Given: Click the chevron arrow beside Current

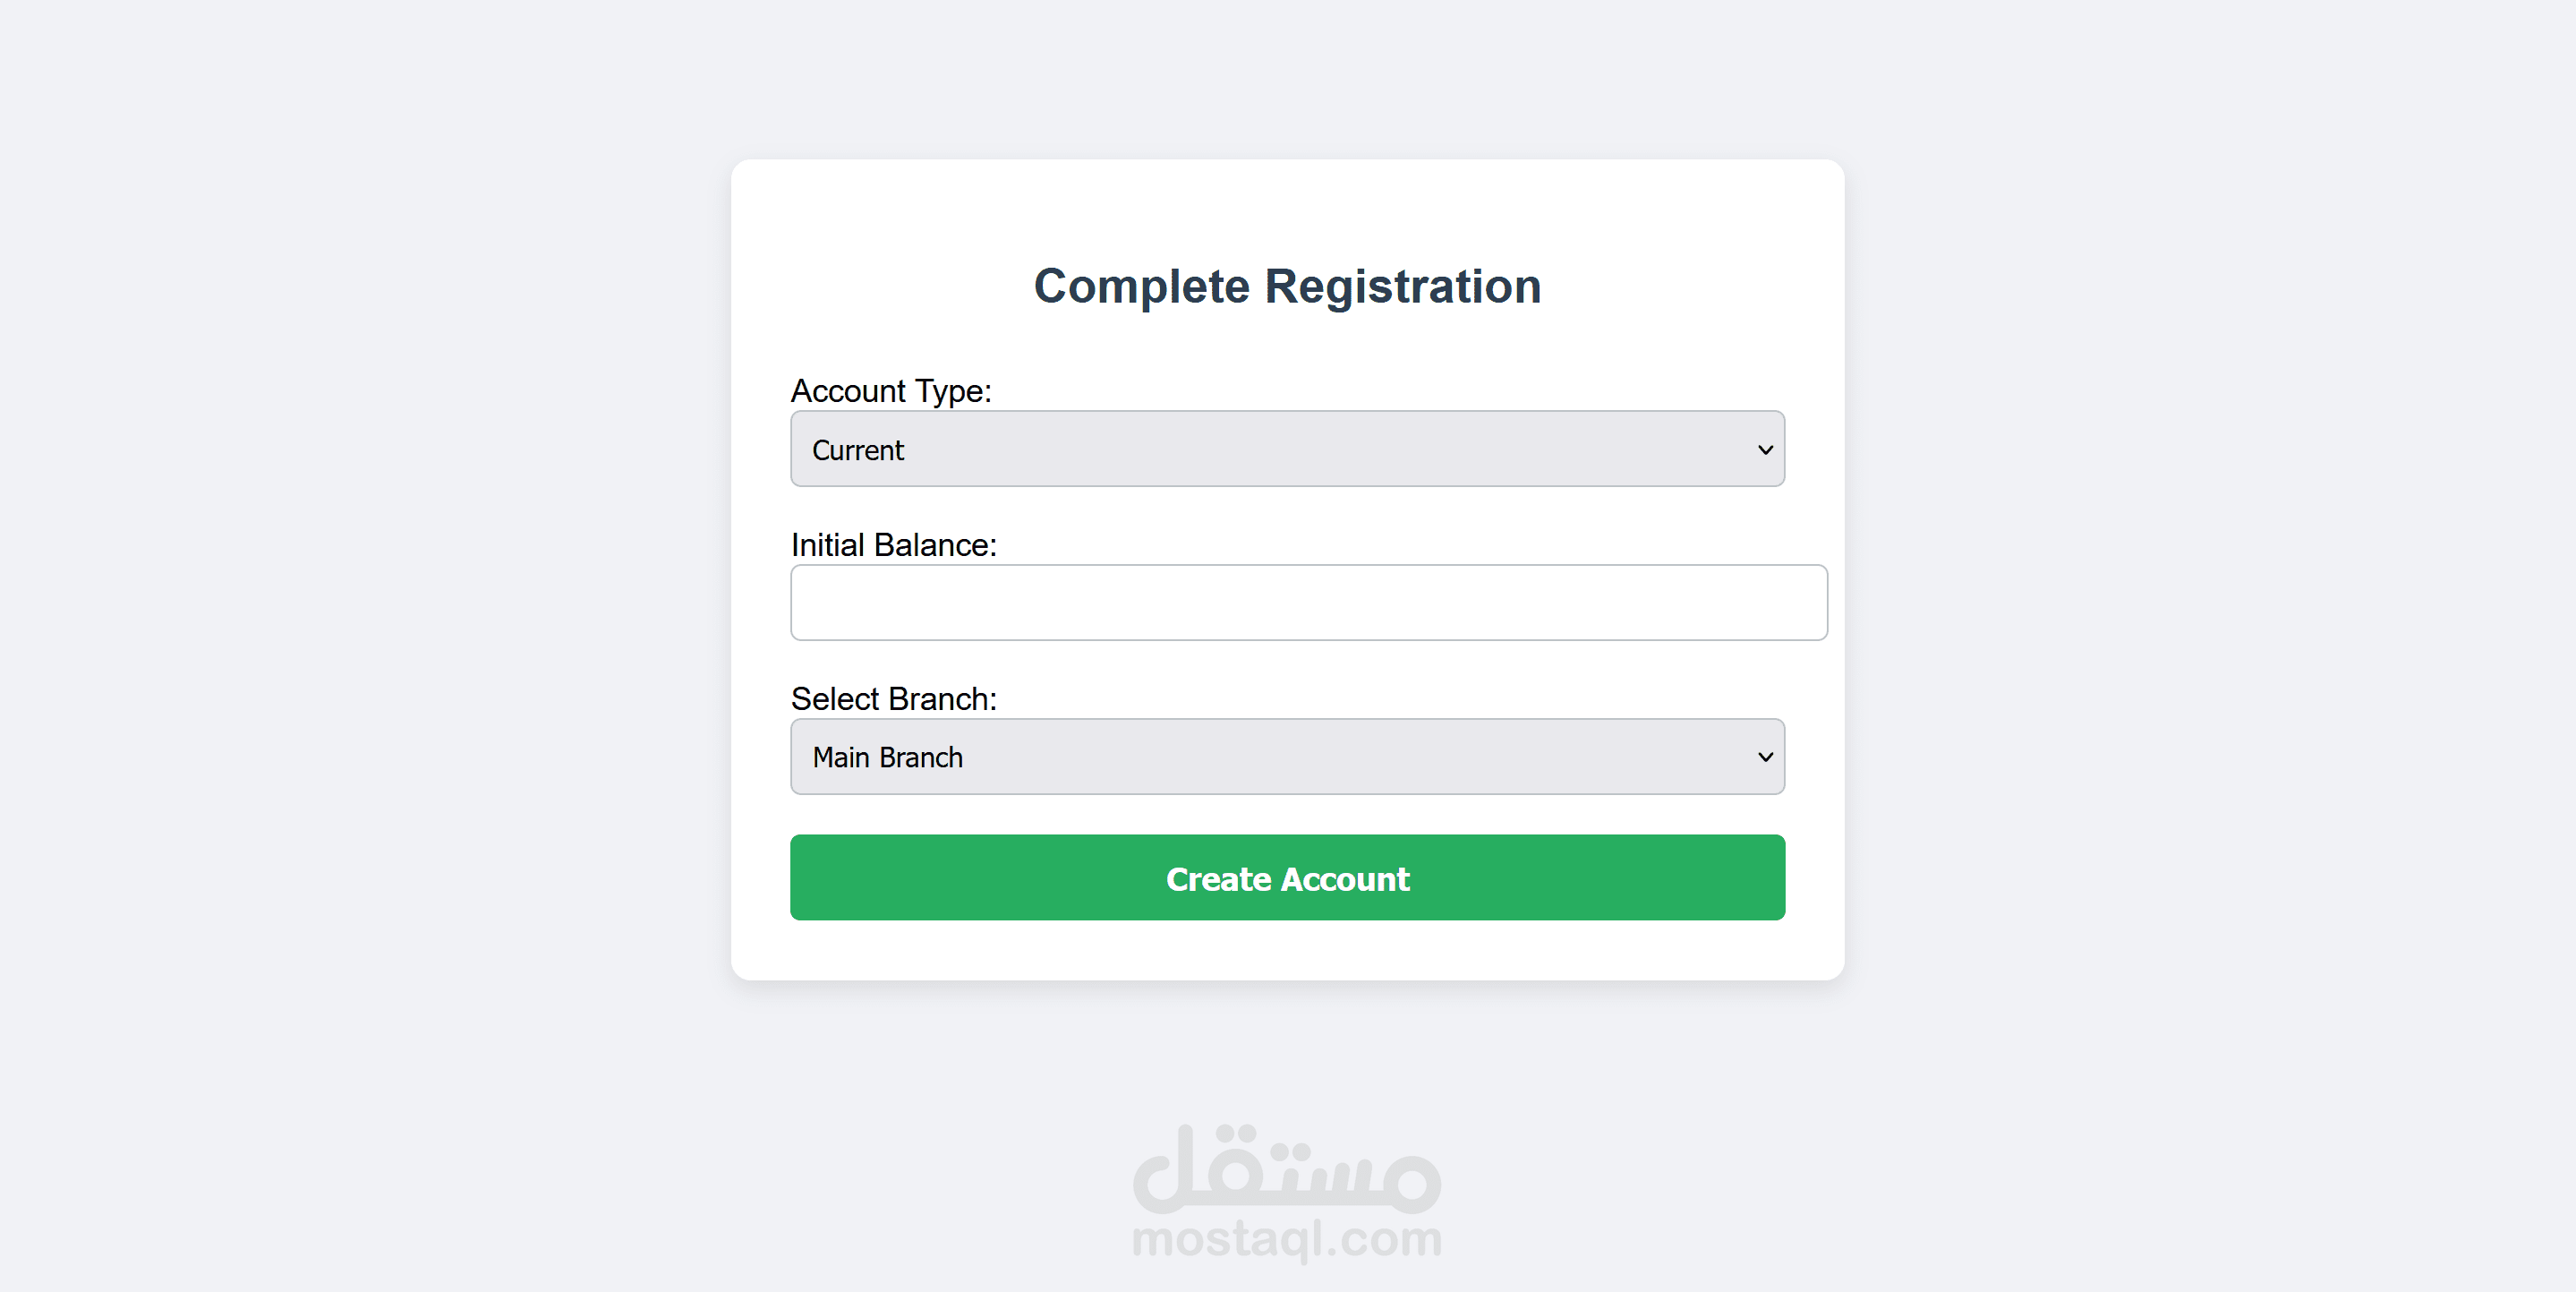Looking at the screenshot, I should (x=1765, y=450).
